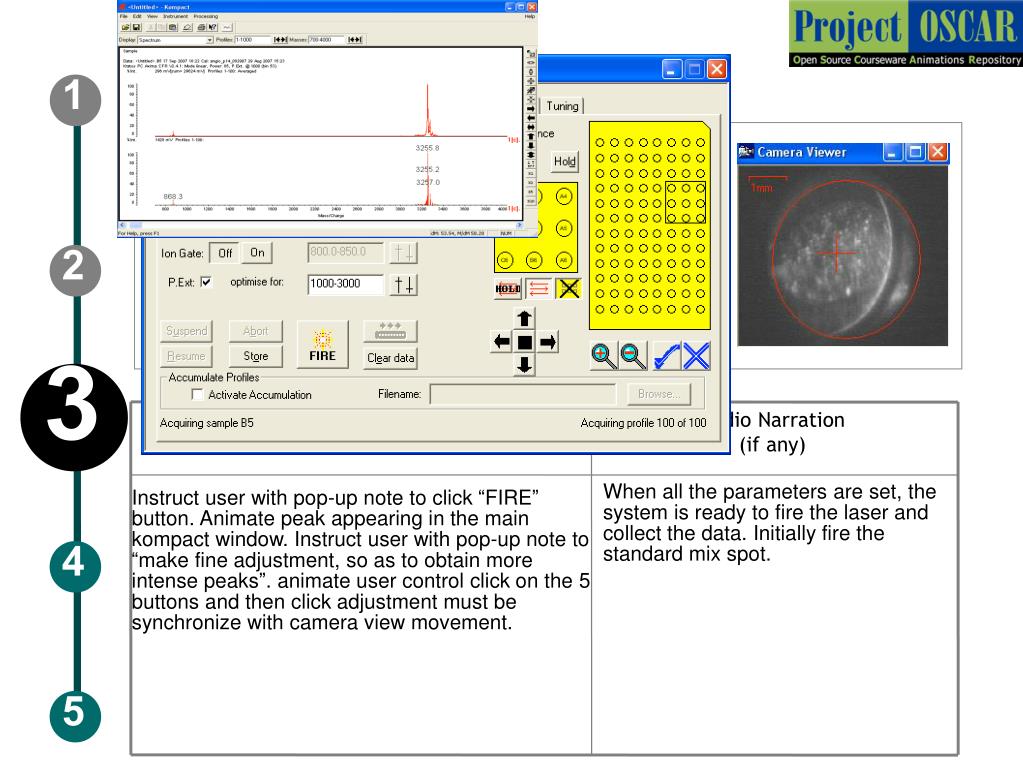Screen dimensions: 1023x767
Task: Open the File menu in Kompact
Action: pyautogui.click(x=123, y=16)
